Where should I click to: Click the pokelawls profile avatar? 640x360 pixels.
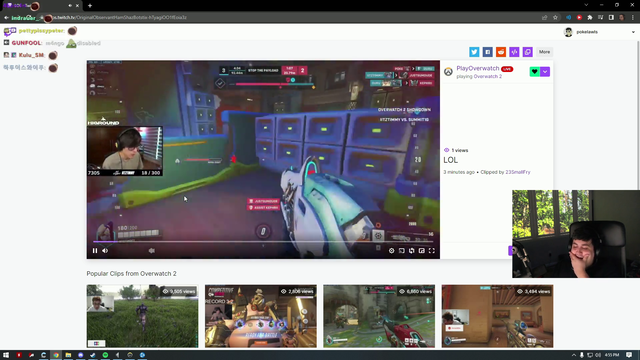tap(568, 32)
